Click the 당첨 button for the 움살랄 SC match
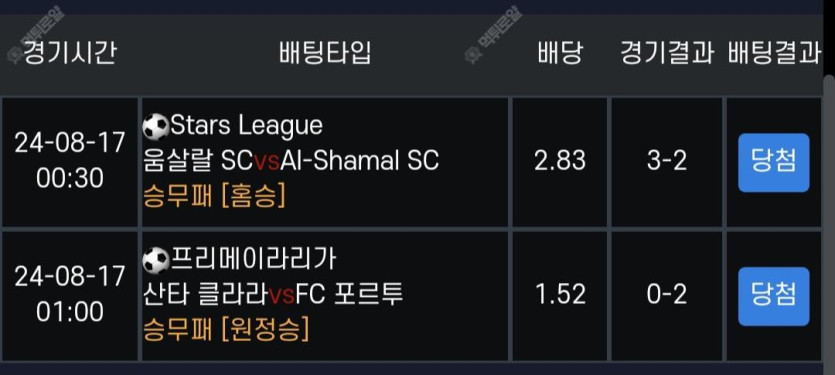This screenshot has width=835, height=375. click(773, 162)
